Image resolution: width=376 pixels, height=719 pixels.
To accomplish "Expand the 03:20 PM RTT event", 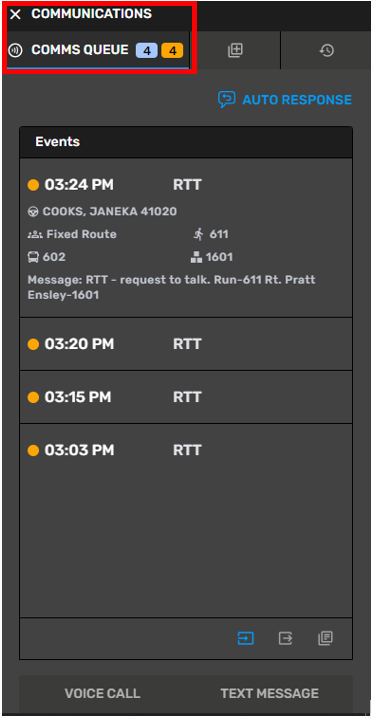I will point(186,344).
